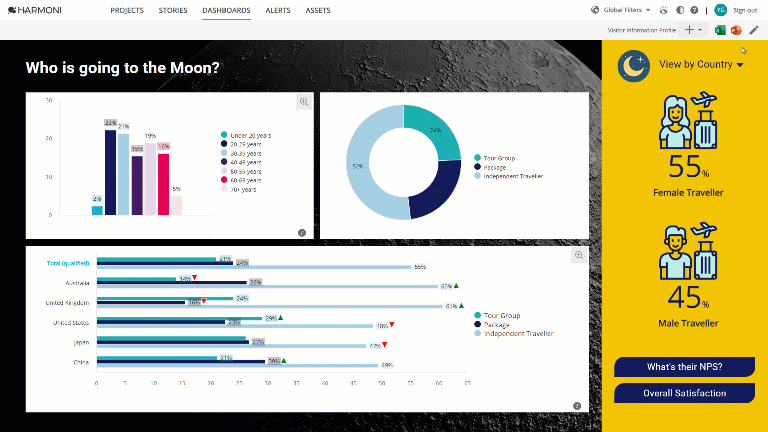Open the Alerts tab
Viewport: 768px width, 432px height.
pyautogui.click(x=278, y=10)
